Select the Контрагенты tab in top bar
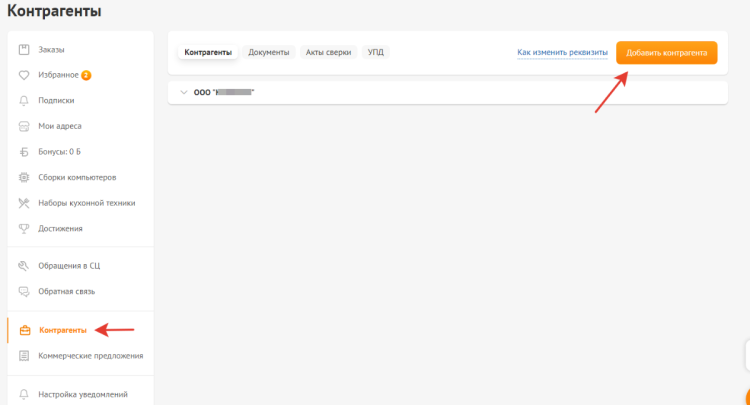The image size is (750, 405). click(208, 52)
